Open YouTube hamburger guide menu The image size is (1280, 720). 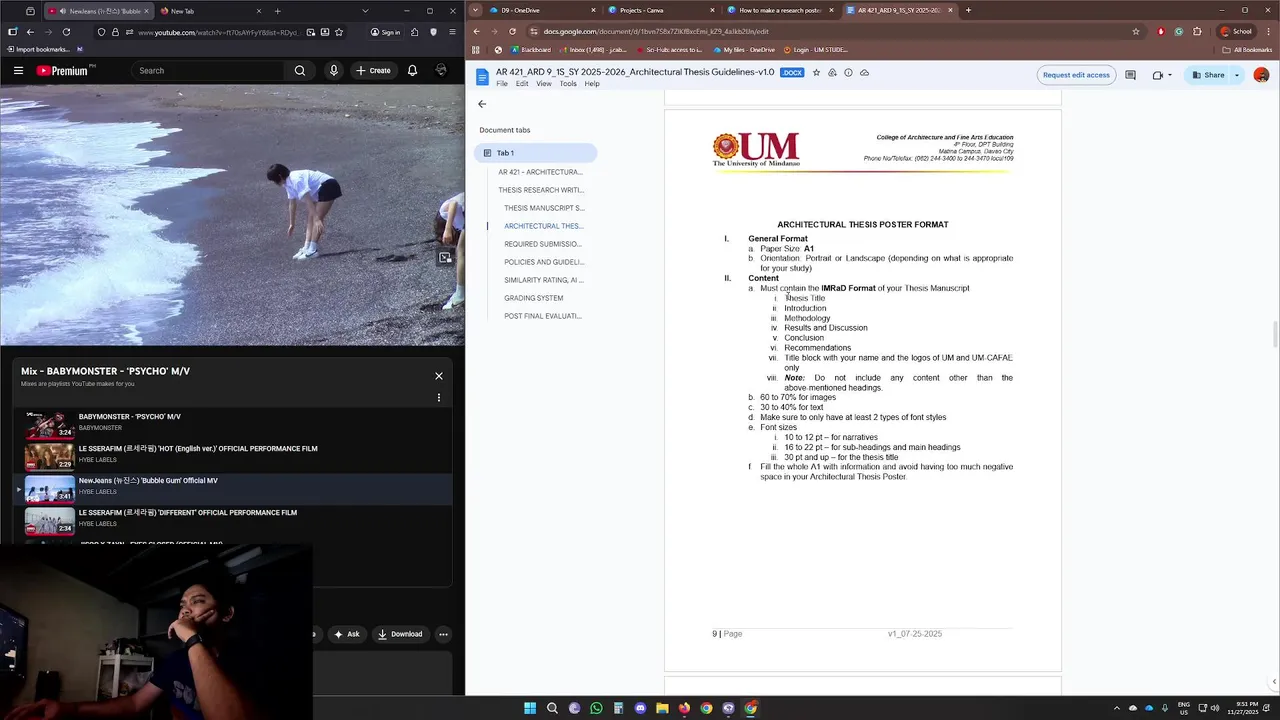click(18, 71)
